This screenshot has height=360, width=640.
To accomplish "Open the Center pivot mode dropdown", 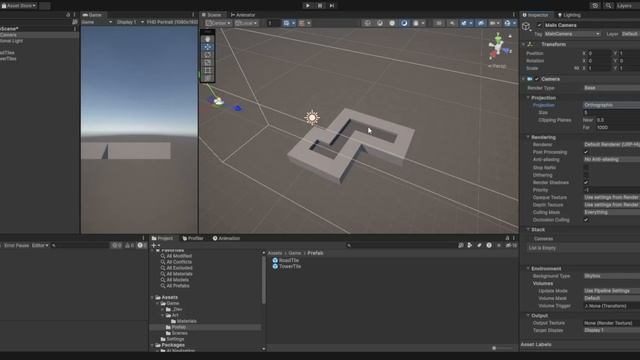I will pyautogui.click(x=218, y=23).
